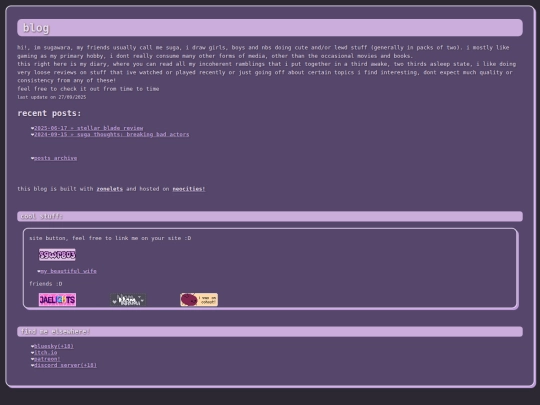Click the 'I was on cohost' badge
Image resolution: width=540 pixels, height=405 pixels.
pyautogui.click(x=199, y=300)
